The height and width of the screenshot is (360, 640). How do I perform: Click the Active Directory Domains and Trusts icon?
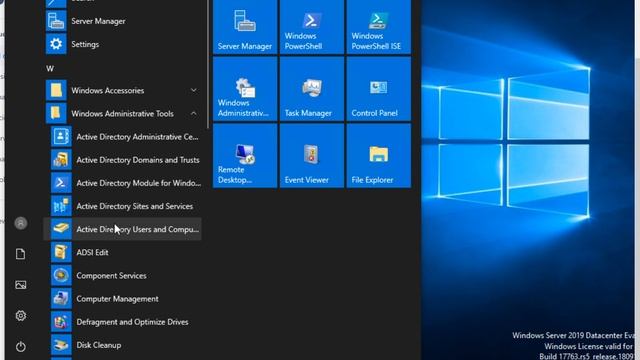click(61, 160)
